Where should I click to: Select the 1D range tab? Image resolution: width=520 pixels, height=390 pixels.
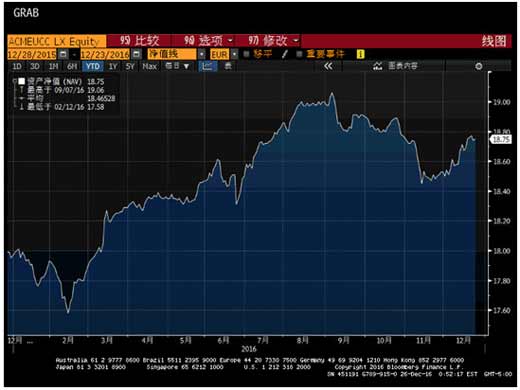[17, 66]
